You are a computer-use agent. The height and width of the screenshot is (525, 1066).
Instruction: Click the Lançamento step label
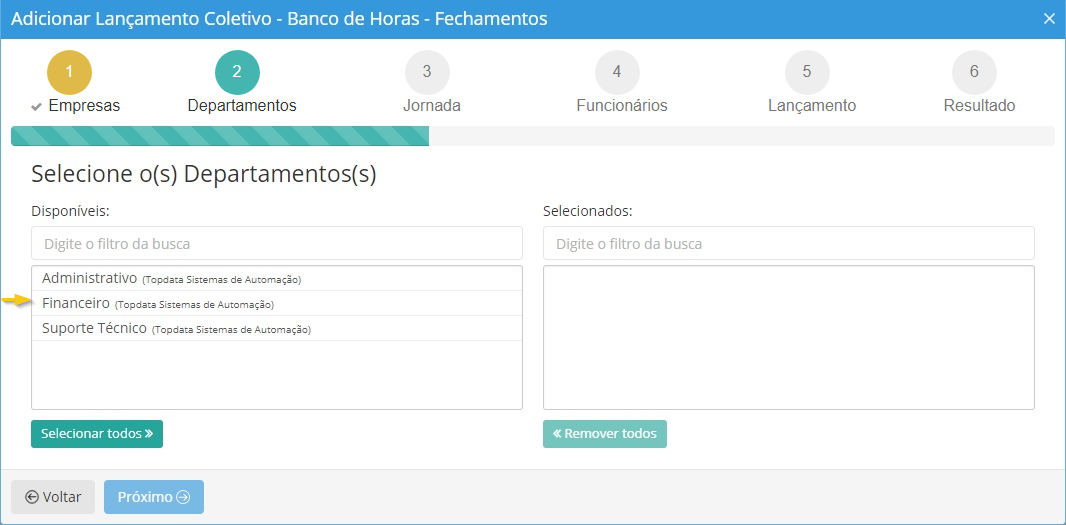pyautogui.click(x=811, y=106)
